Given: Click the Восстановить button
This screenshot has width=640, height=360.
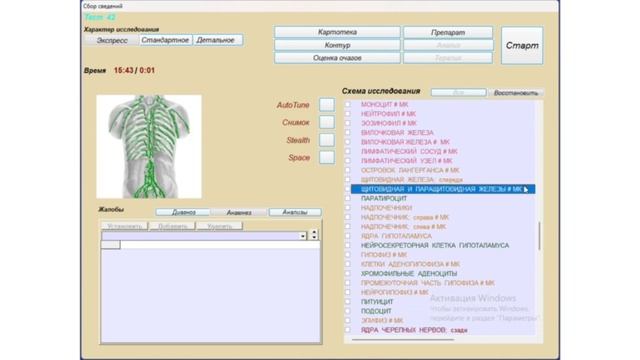Looking at the screenshot, I should pyautogui.click(x=516, y=93).
